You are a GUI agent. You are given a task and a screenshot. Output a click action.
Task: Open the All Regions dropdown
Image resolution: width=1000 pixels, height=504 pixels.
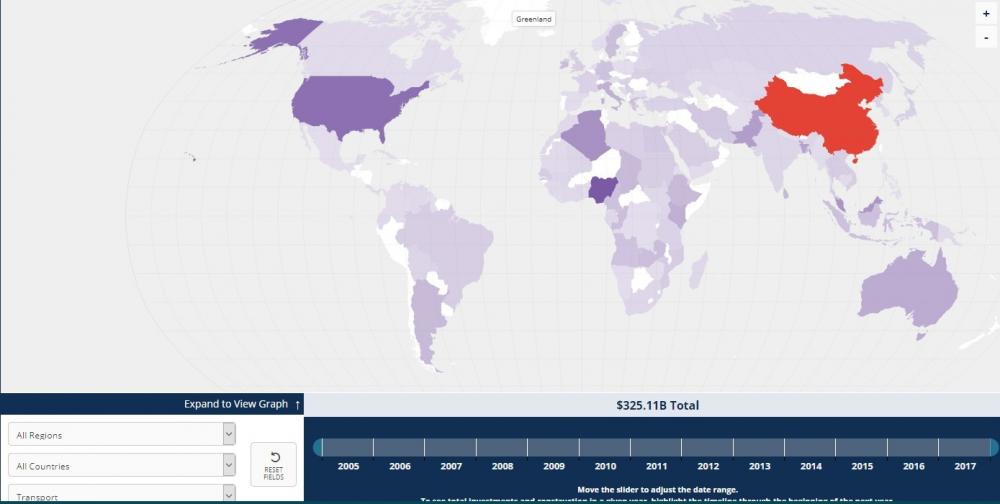click(x=122, y=435)
